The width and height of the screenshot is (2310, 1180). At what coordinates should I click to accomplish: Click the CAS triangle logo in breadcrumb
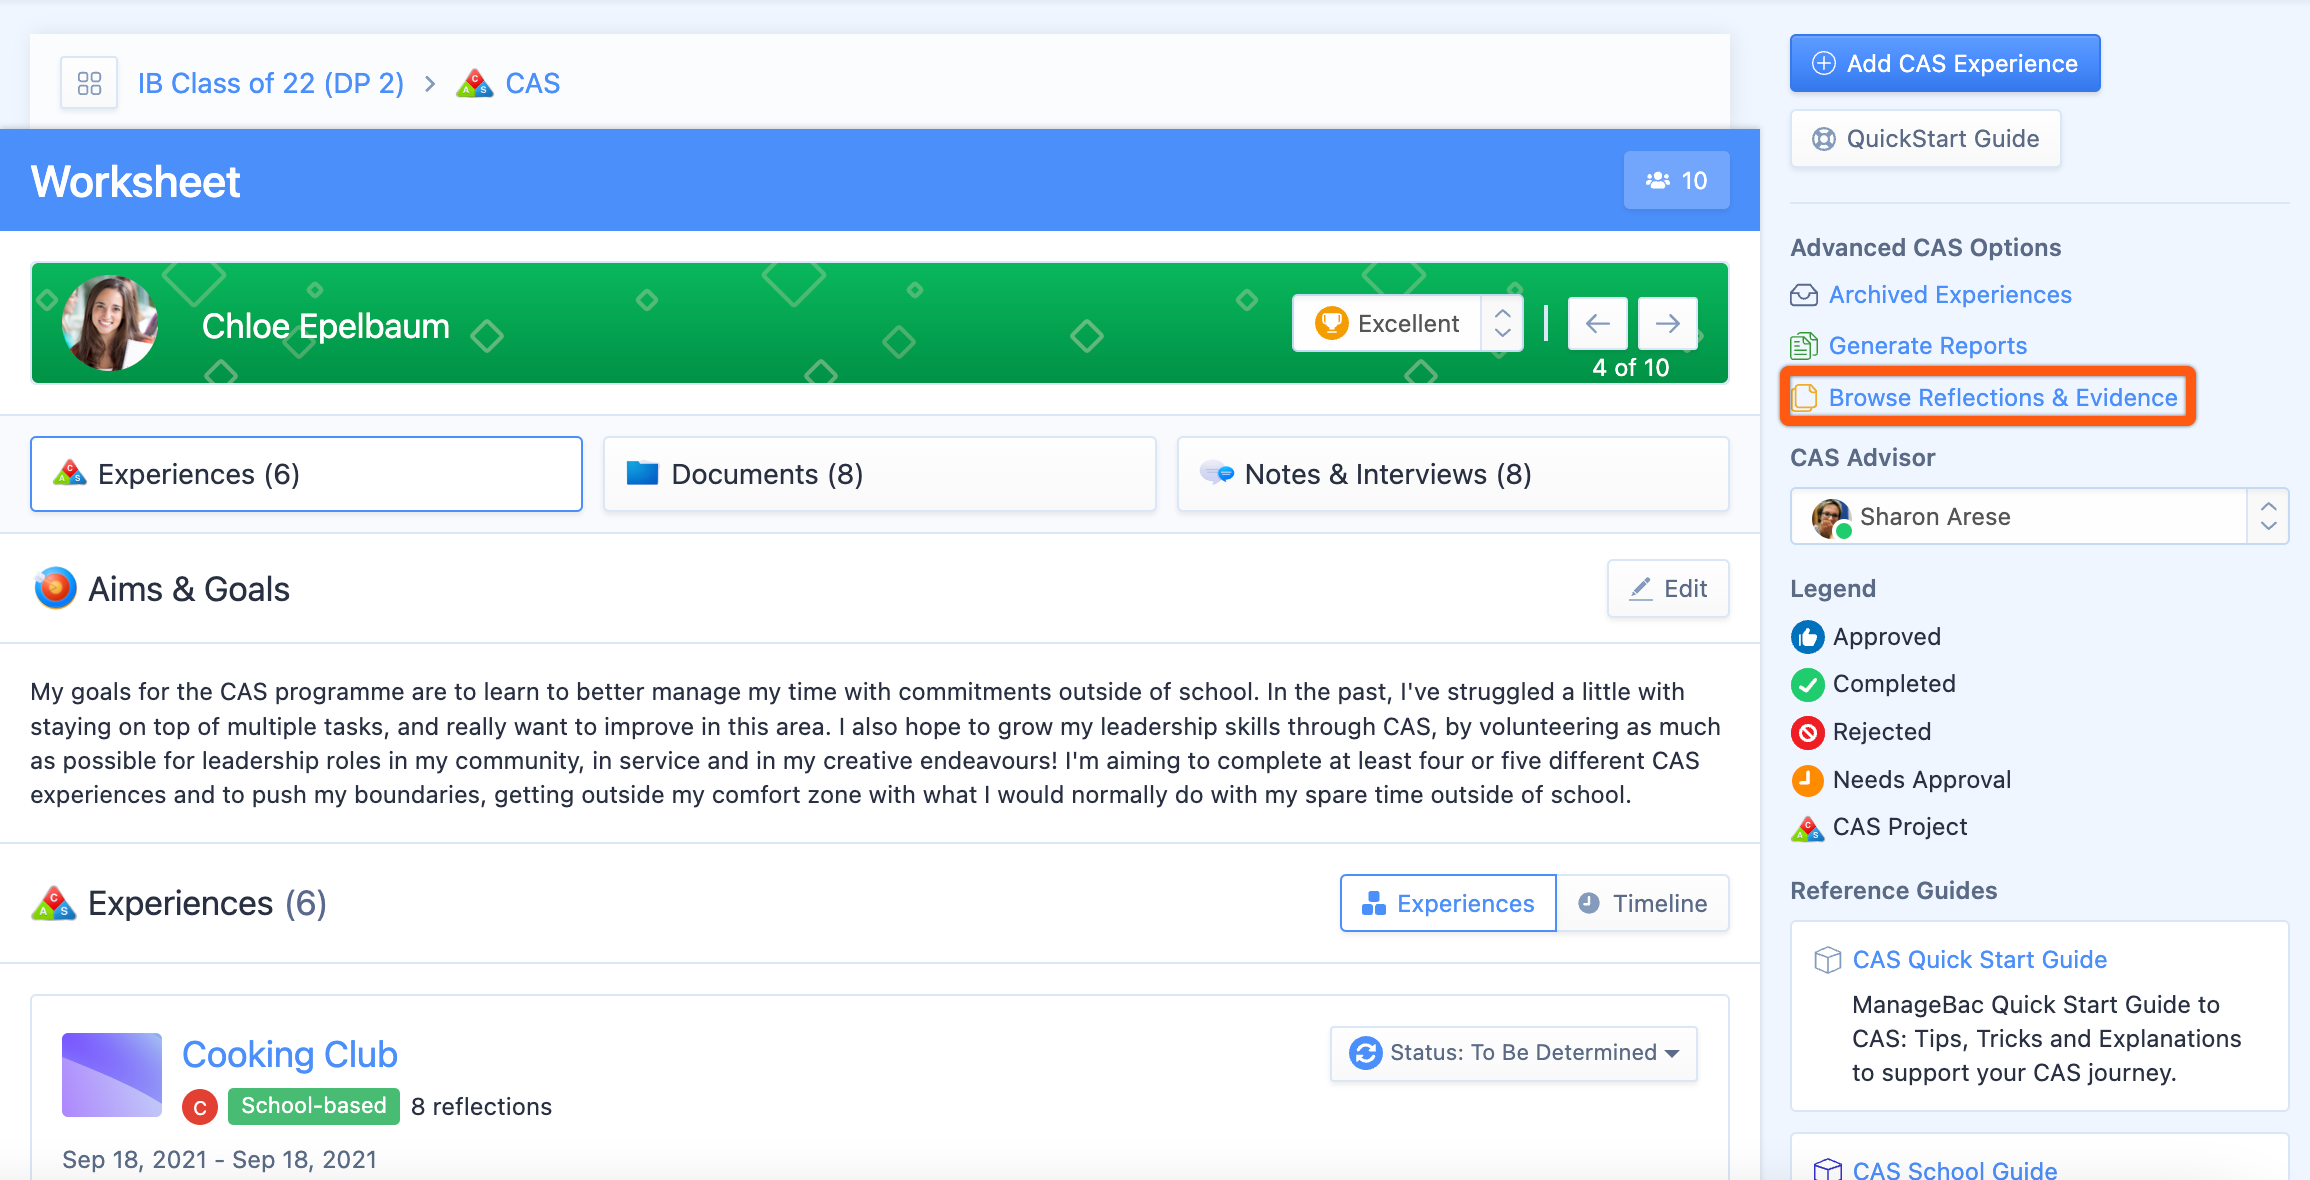coord(475,84)
